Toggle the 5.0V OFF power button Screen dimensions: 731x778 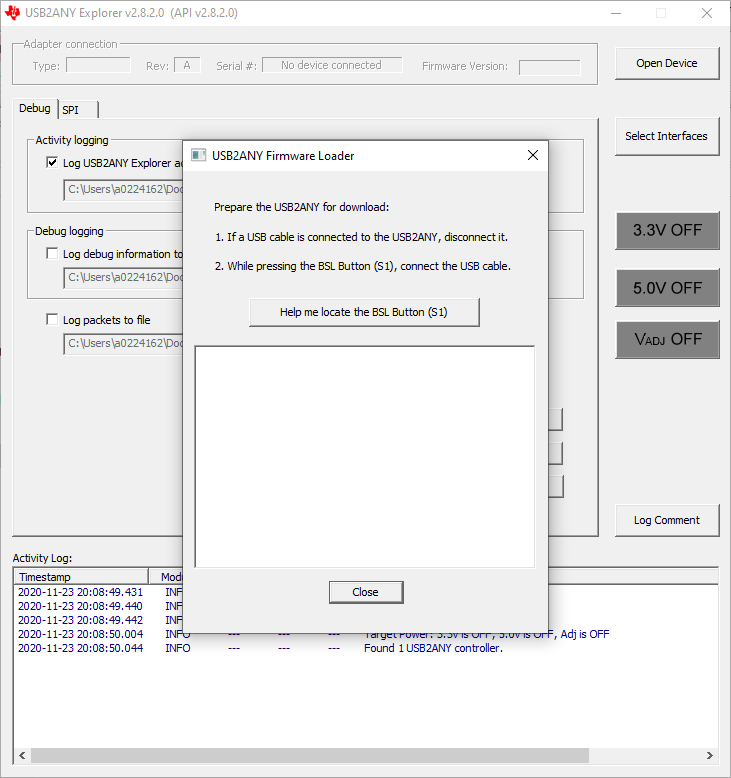(x=667, y=288)
